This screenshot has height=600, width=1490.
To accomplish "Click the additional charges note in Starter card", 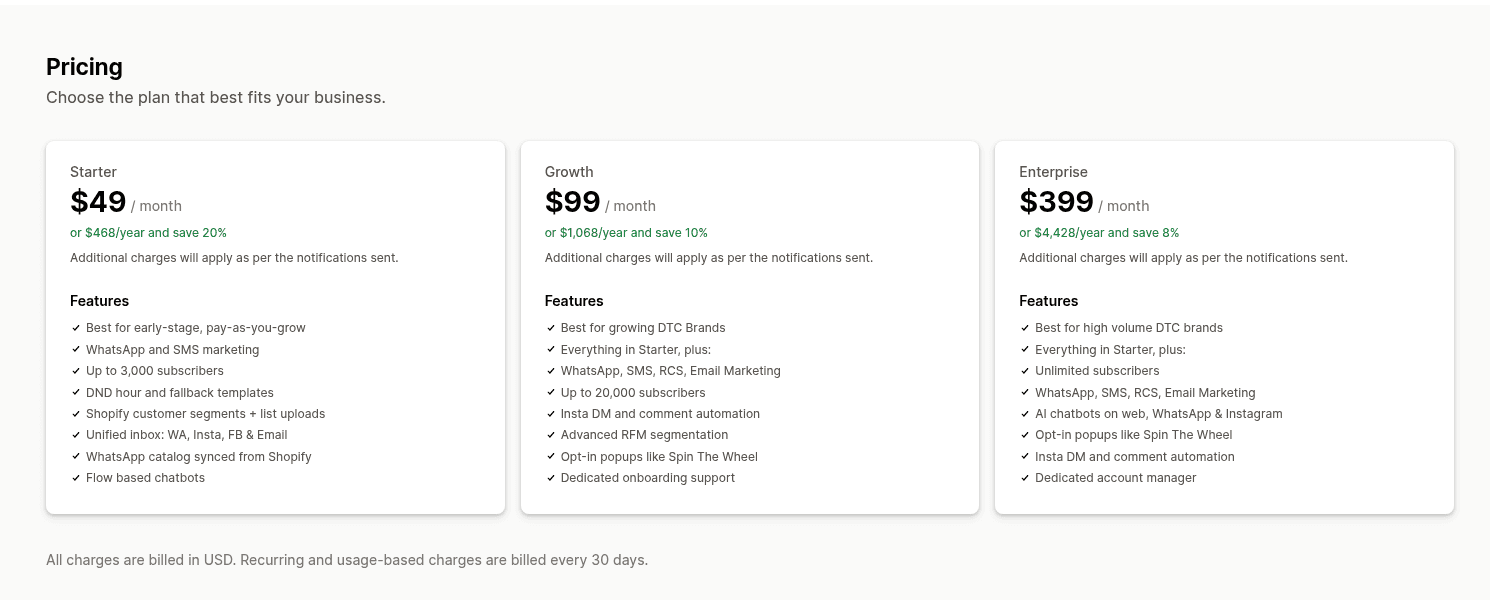I will coord(234,258).
